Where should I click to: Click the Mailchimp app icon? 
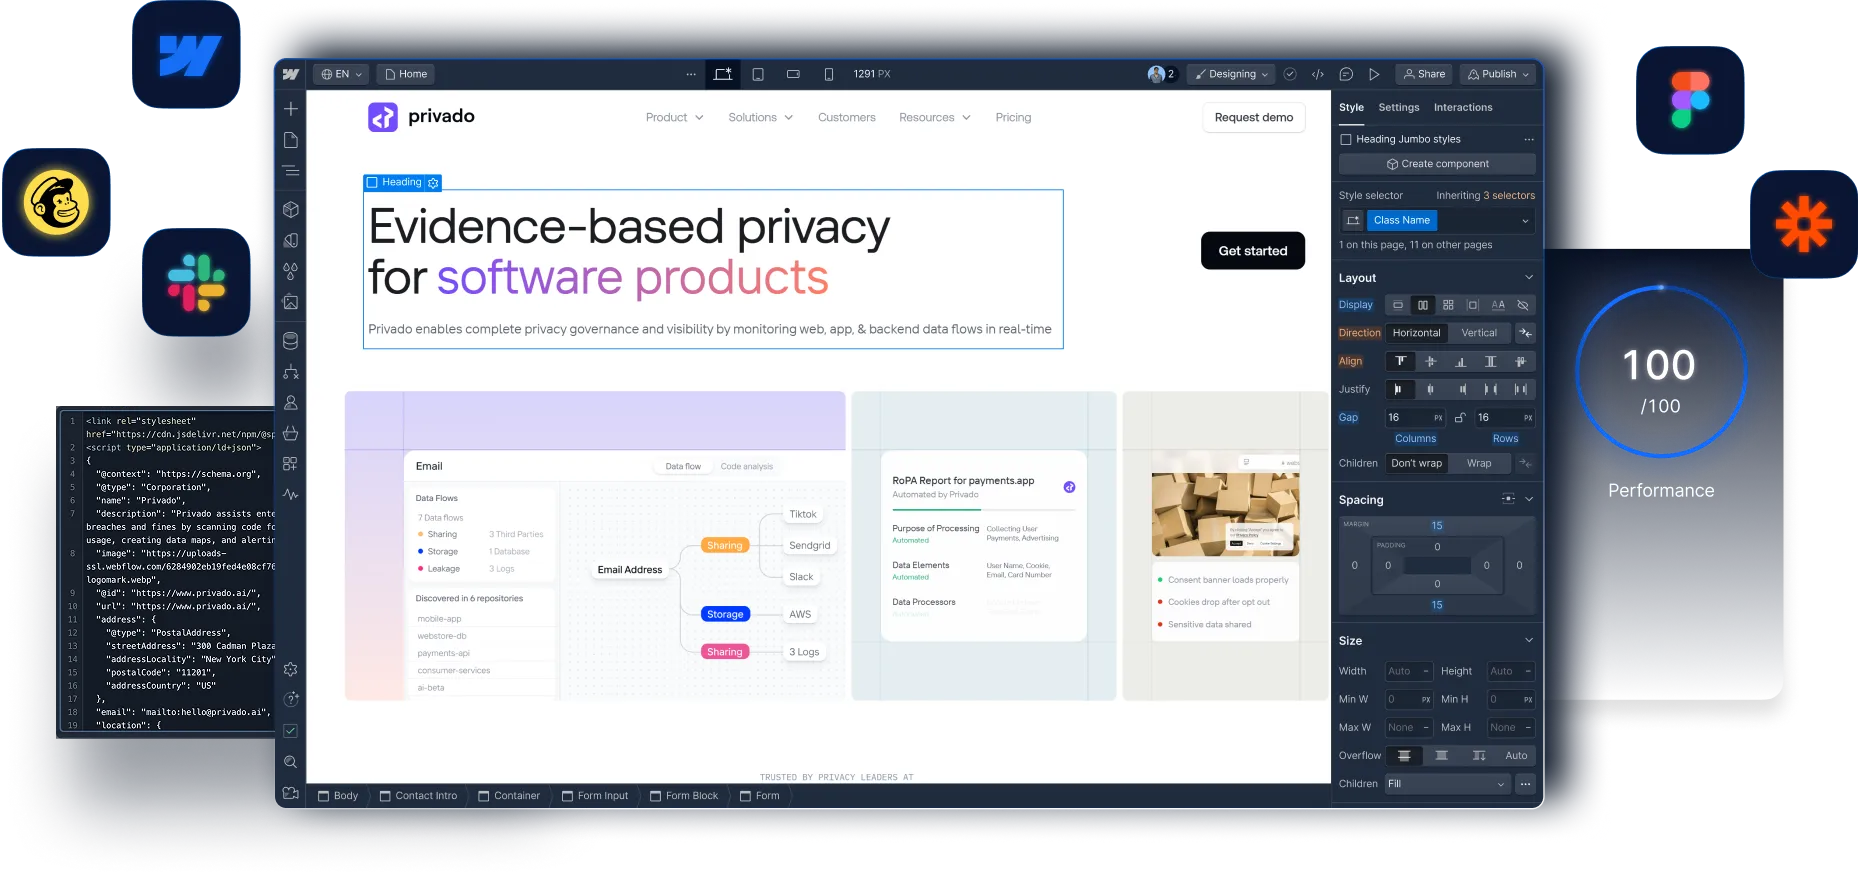coord(56,202)
